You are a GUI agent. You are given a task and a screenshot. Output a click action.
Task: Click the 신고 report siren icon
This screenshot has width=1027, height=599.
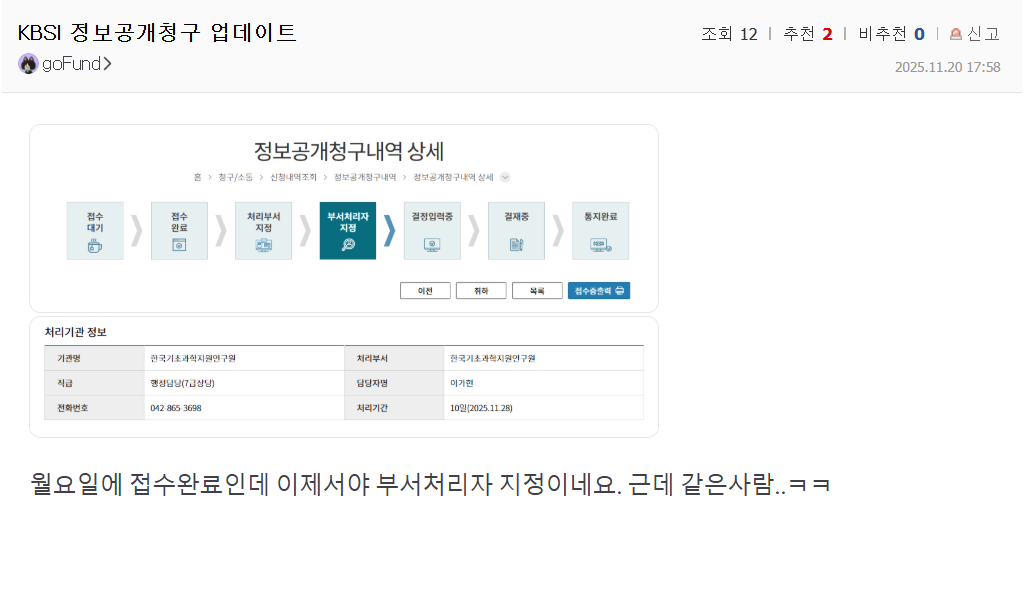[x=956, y=34]
